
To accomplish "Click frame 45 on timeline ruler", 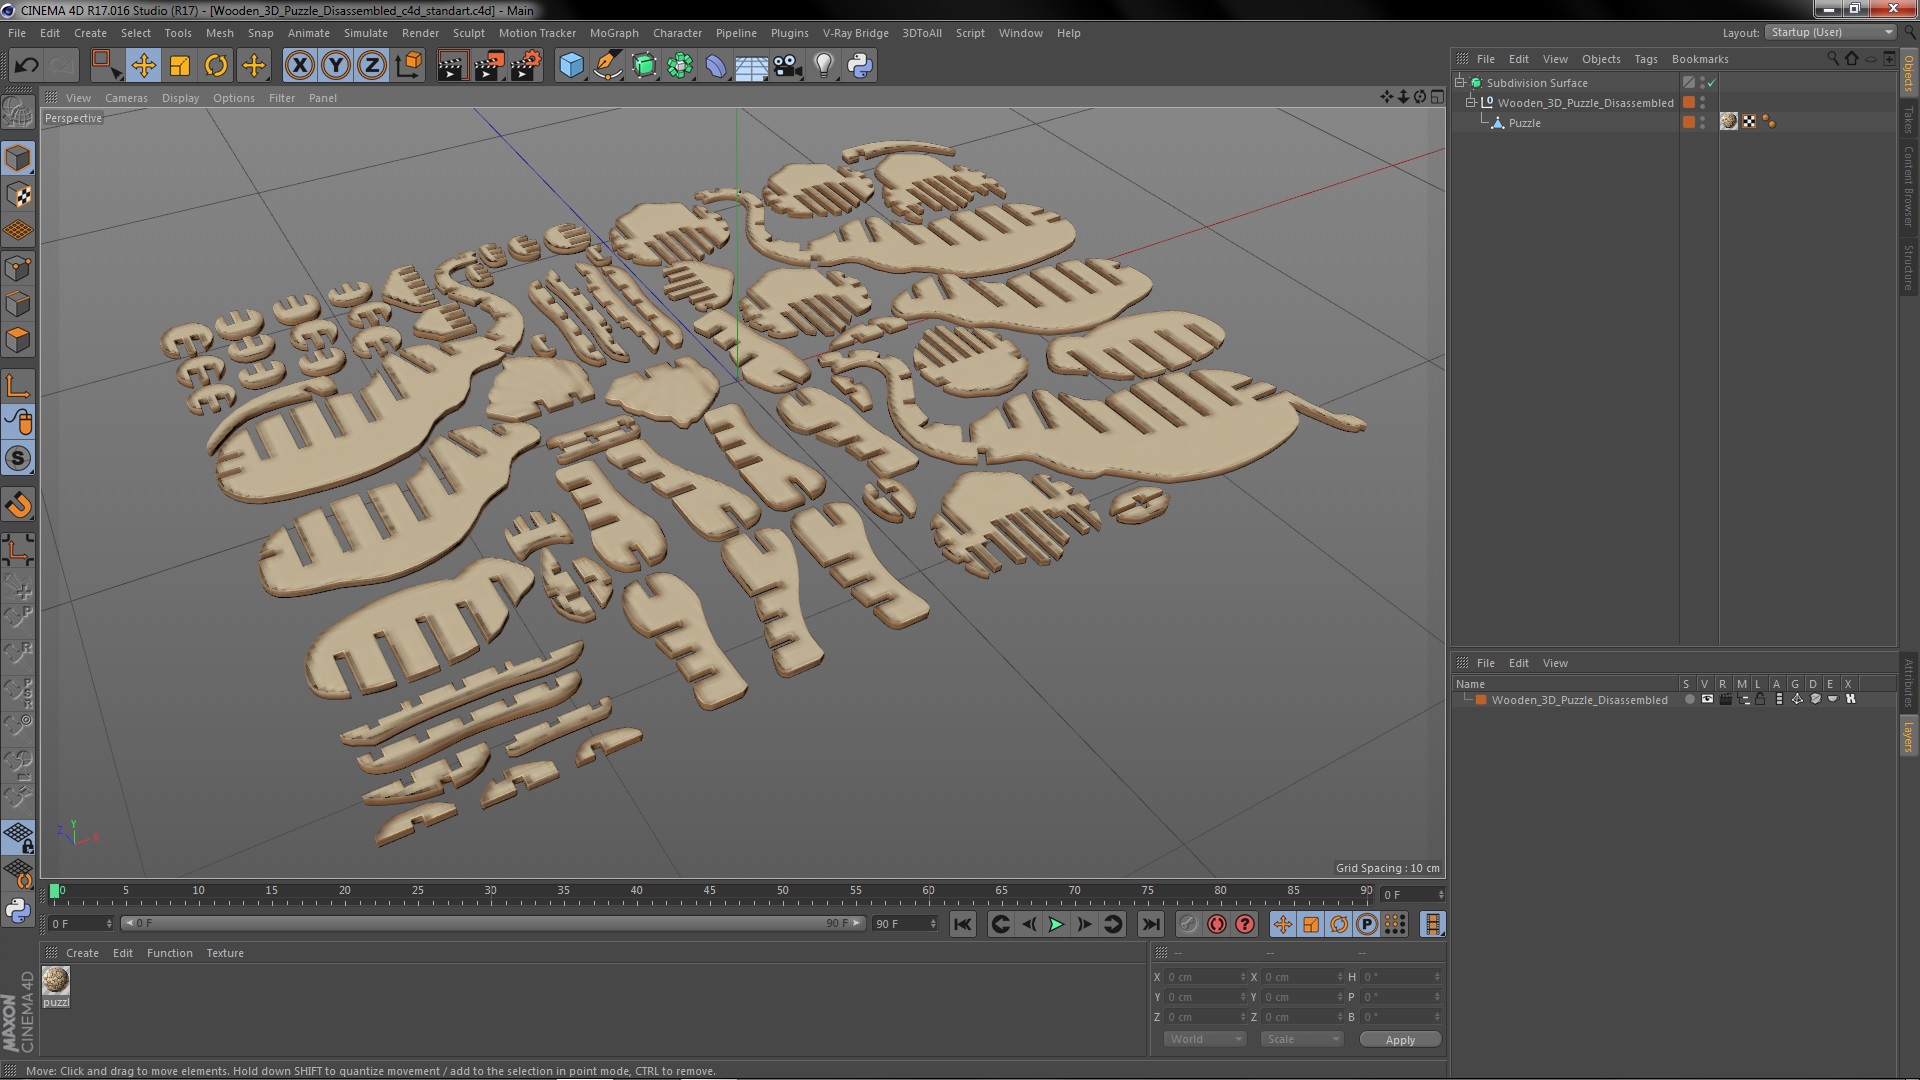I will (x=709, y=891).
